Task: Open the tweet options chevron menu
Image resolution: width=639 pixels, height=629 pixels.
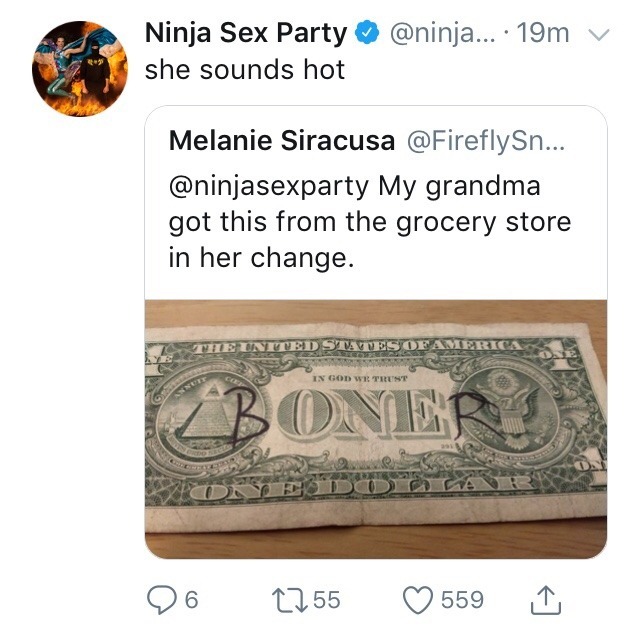Action: (598, 34)
